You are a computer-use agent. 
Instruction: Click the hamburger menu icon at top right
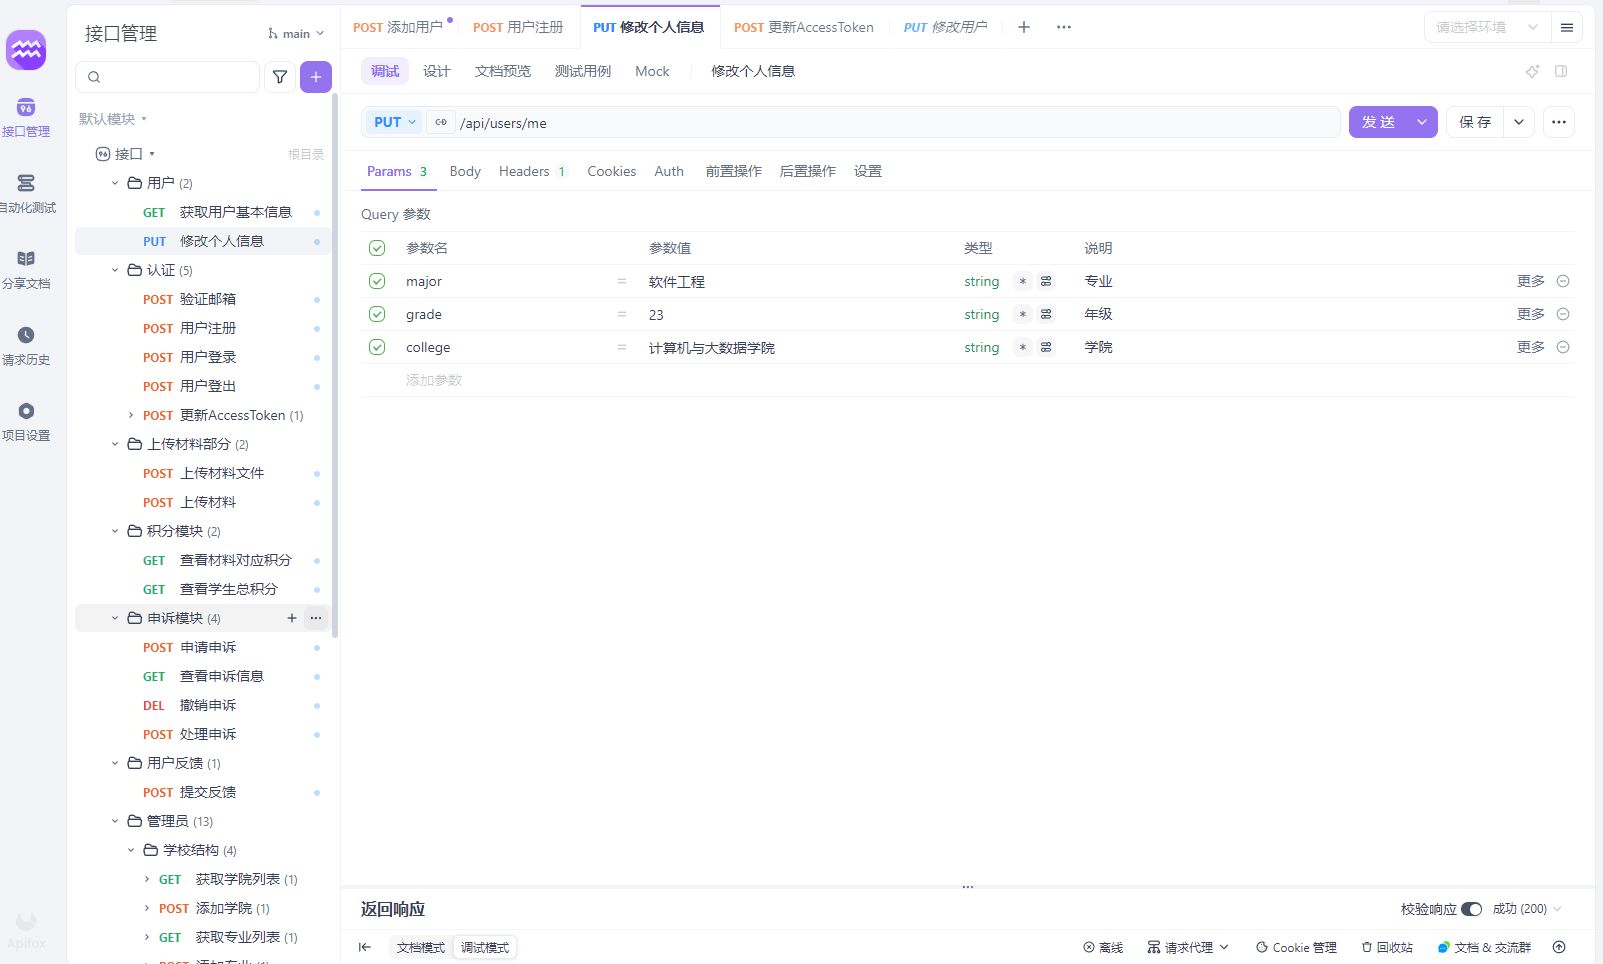[x=1567, y=27]
